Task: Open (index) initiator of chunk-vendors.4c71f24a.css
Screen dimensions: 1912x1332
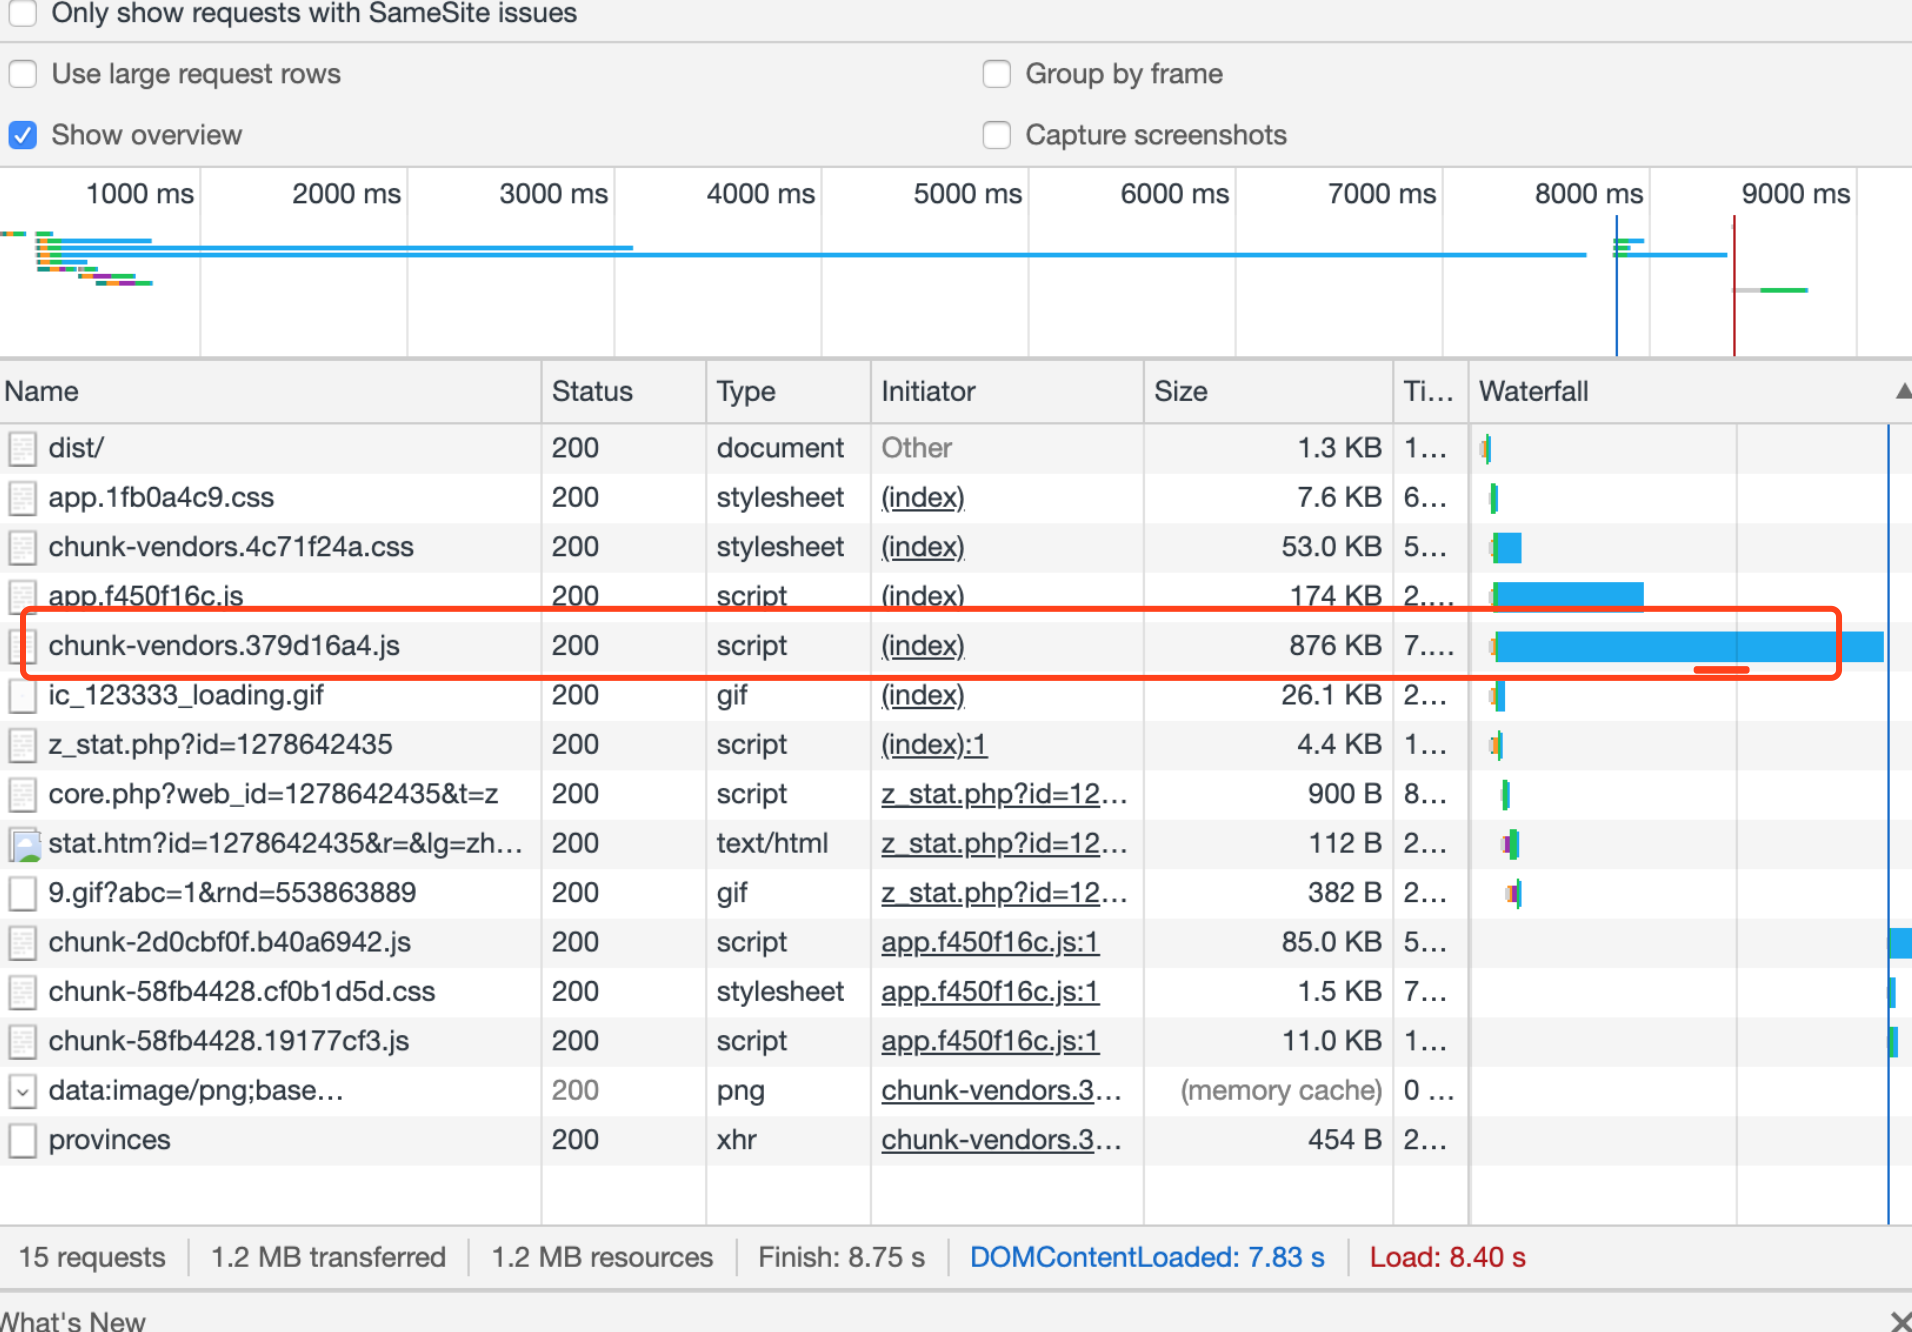Action: [922, 547]
